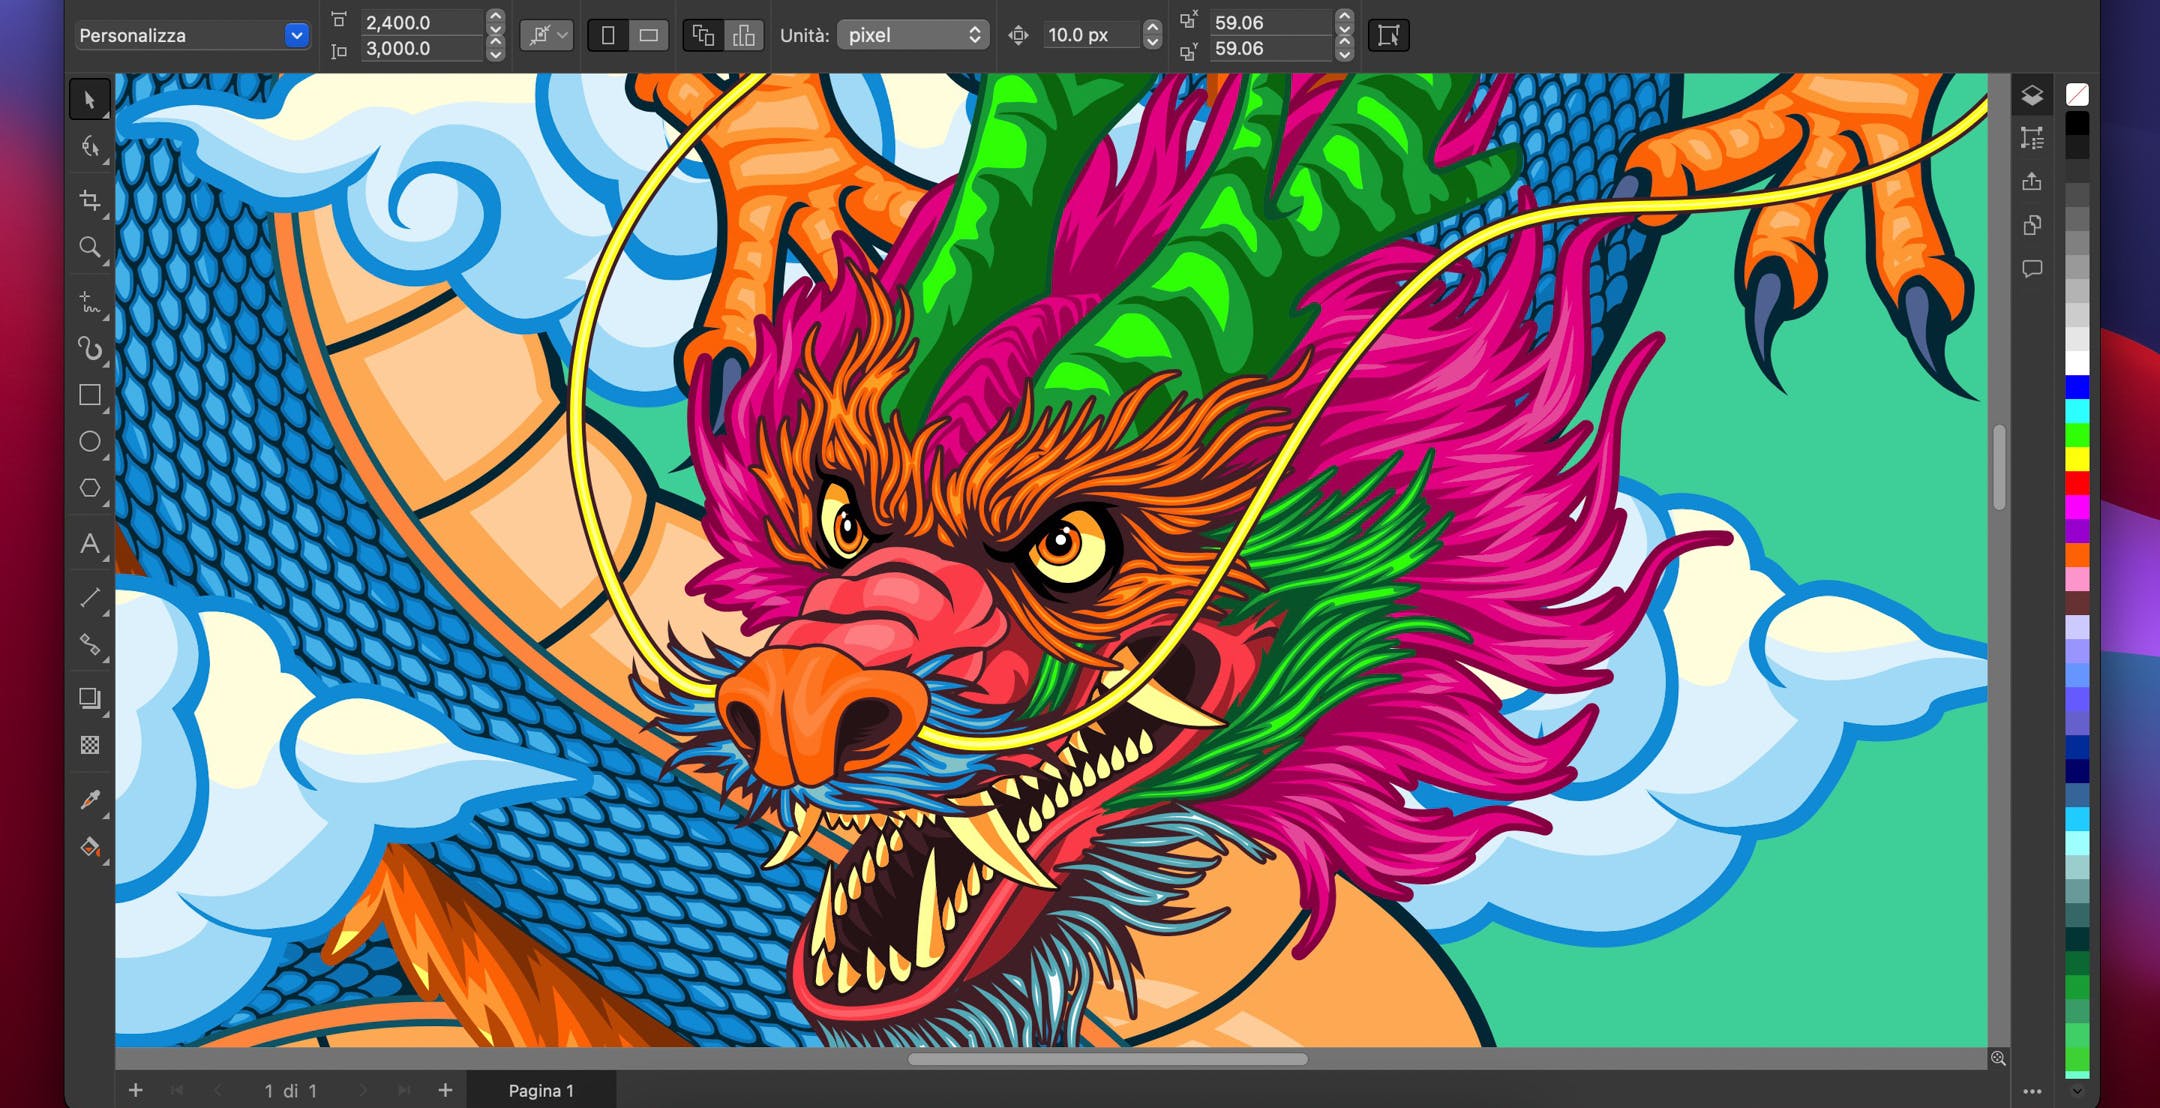Activate the Interactive Fill tool

click(90, 845)
